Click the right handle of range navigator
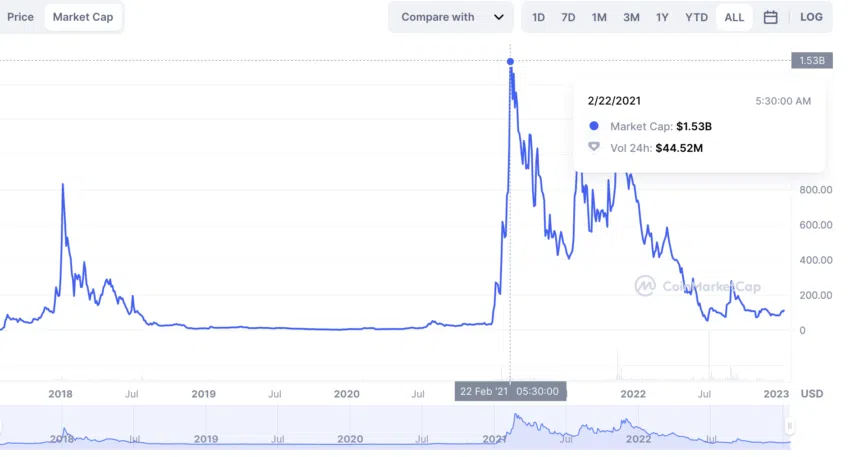 [789, 426]
